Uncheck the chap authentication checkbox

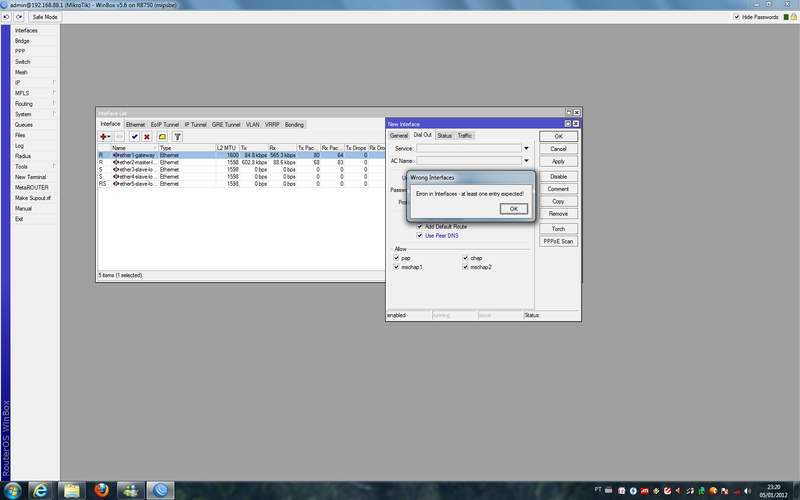[x=465, y=258]
